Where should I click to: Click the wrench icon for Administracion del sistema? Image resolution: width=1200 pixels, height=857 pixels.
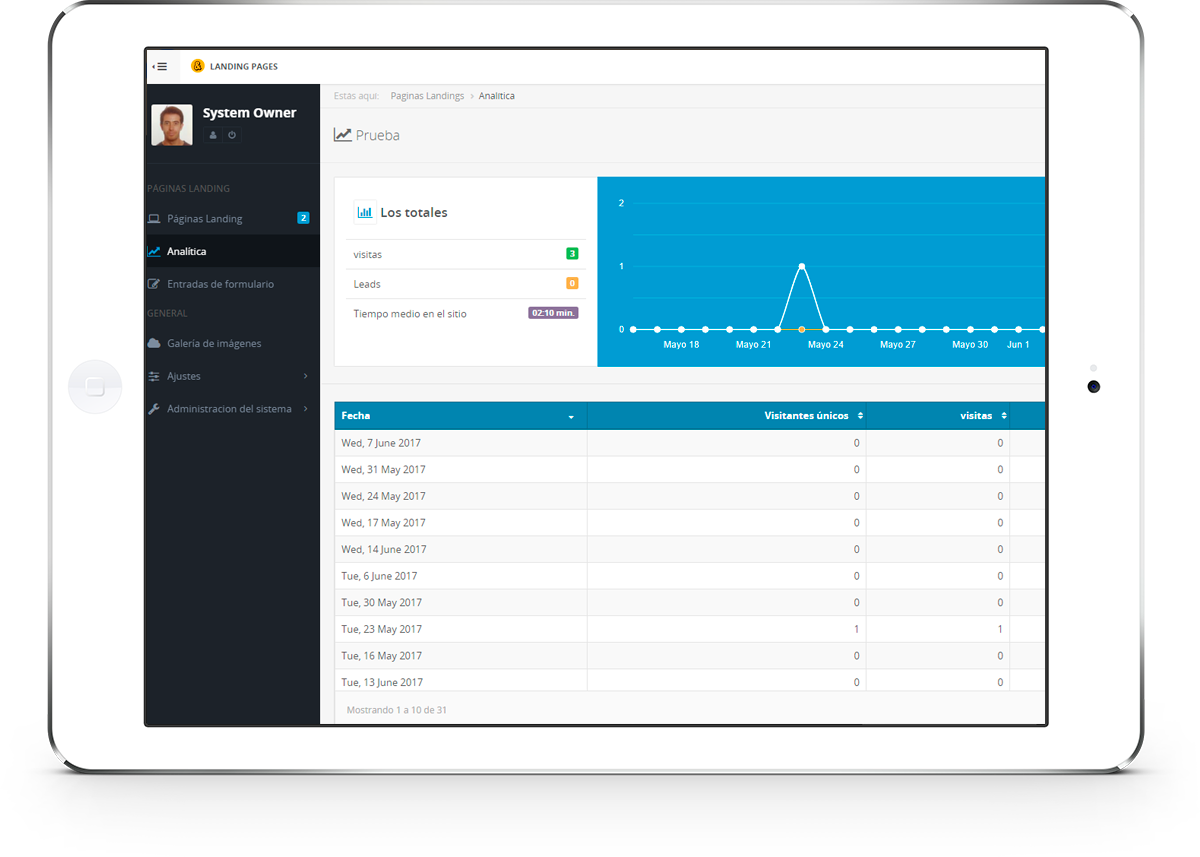[154, 409]
